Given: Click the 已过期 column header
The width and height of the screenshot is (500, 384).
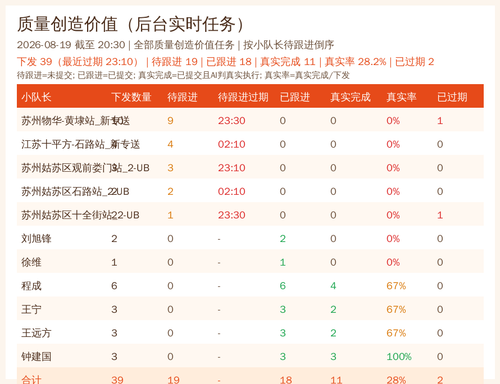Looking at the screenshot, I should coord(452,97).
